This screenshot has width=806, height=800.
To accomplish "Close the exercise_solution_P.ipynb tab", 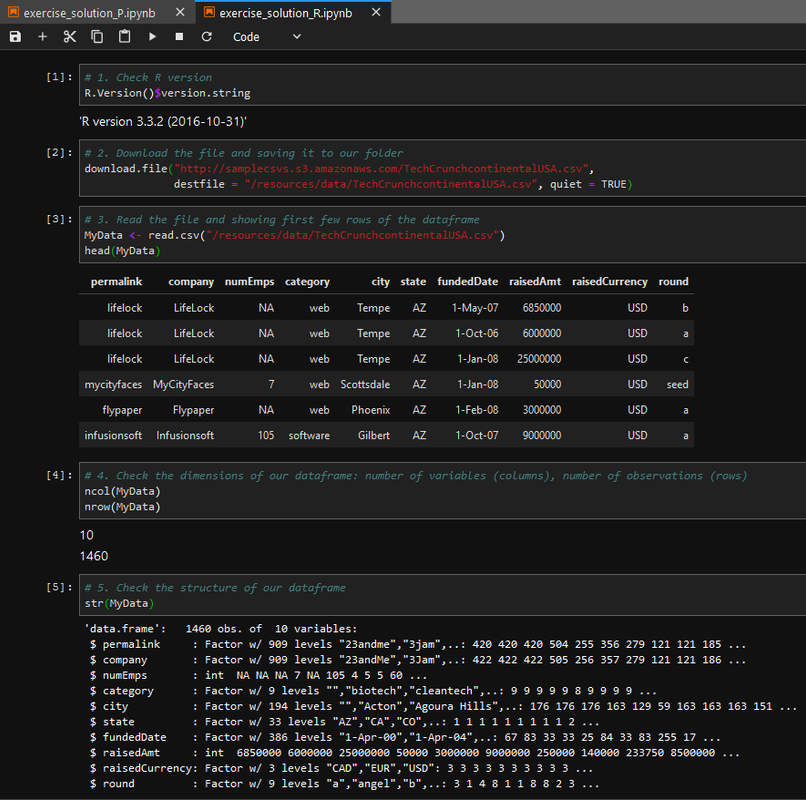I will pos(179,12).
